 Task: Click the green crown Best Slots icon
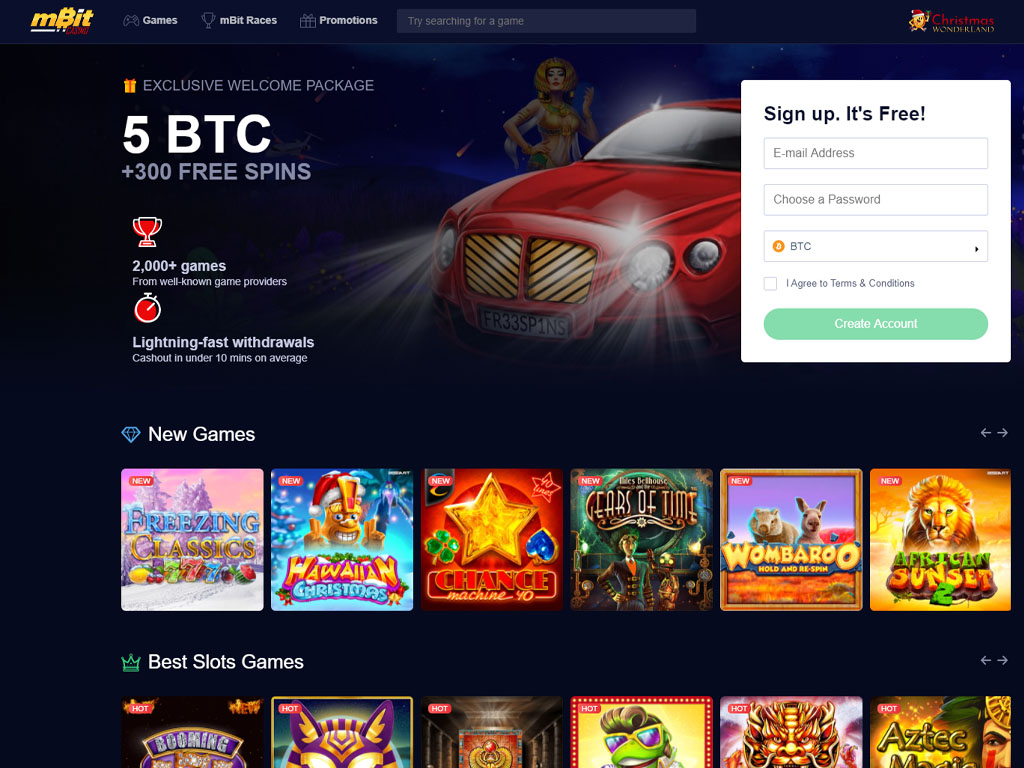tap(131, 662)
